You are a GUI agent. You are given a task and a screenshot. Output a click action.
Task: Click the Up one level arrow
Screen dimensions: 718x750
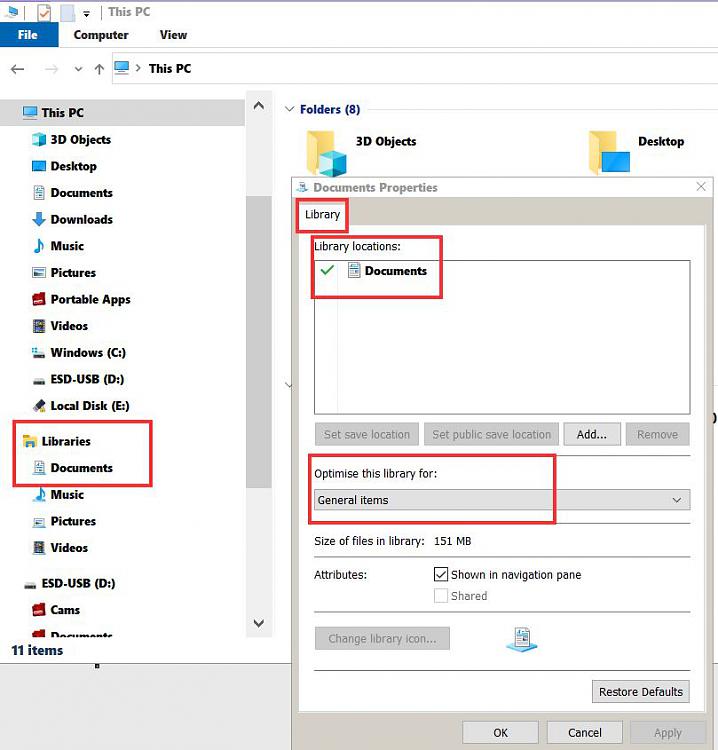pyautogui.click(x=99, y=69)
